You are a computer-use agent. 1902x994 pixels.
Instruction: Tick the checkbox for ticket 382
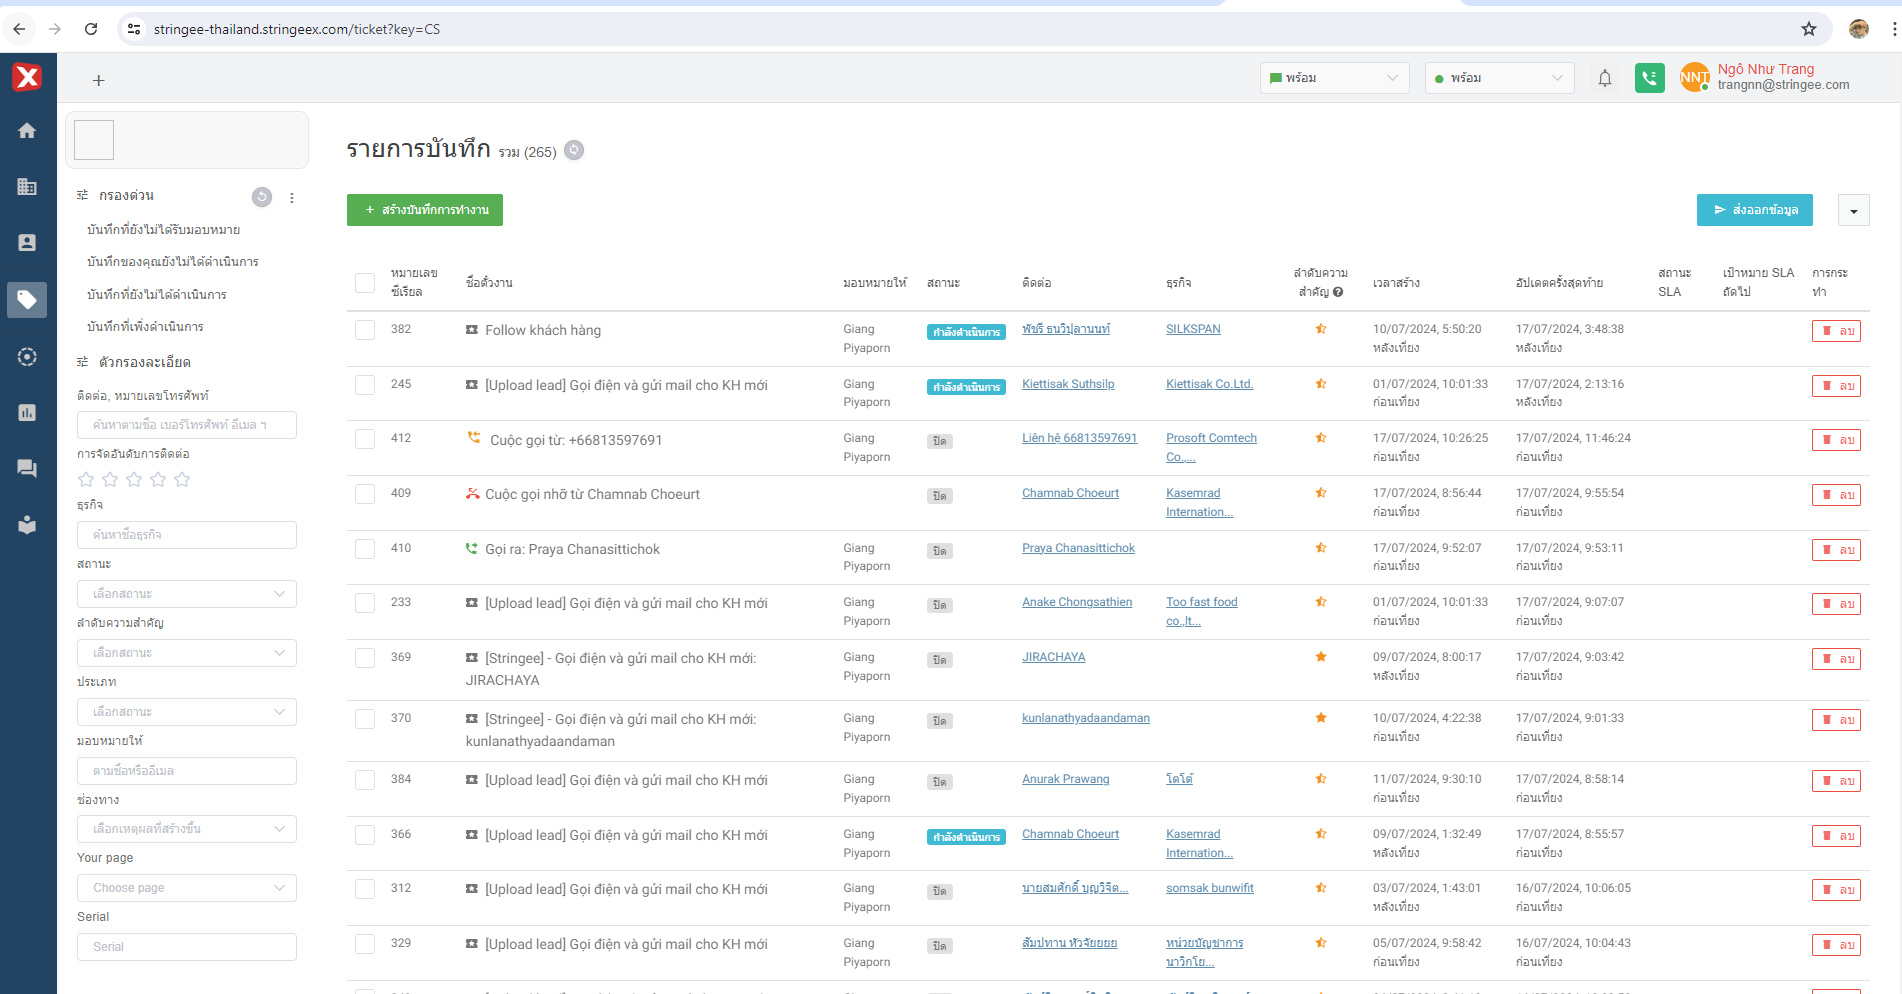click(365, 330)
